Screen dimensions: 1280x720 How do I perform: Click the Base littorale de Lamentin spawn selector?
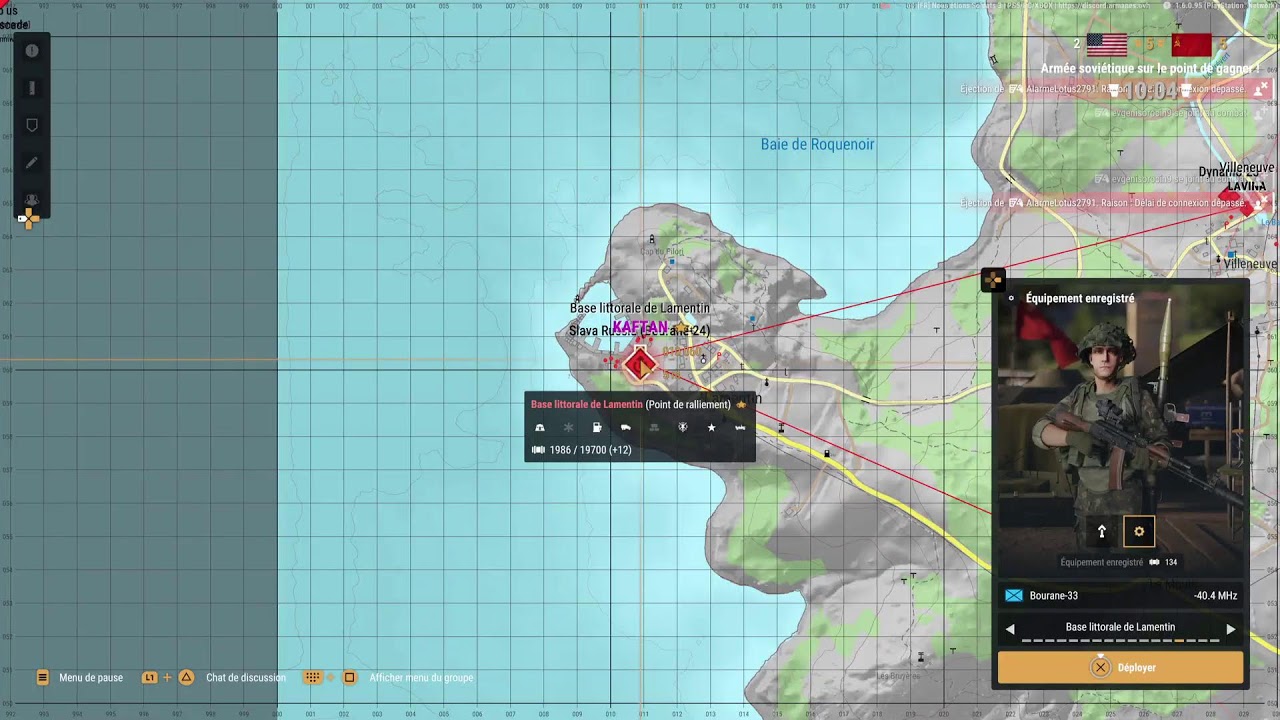coord(1120,628)
